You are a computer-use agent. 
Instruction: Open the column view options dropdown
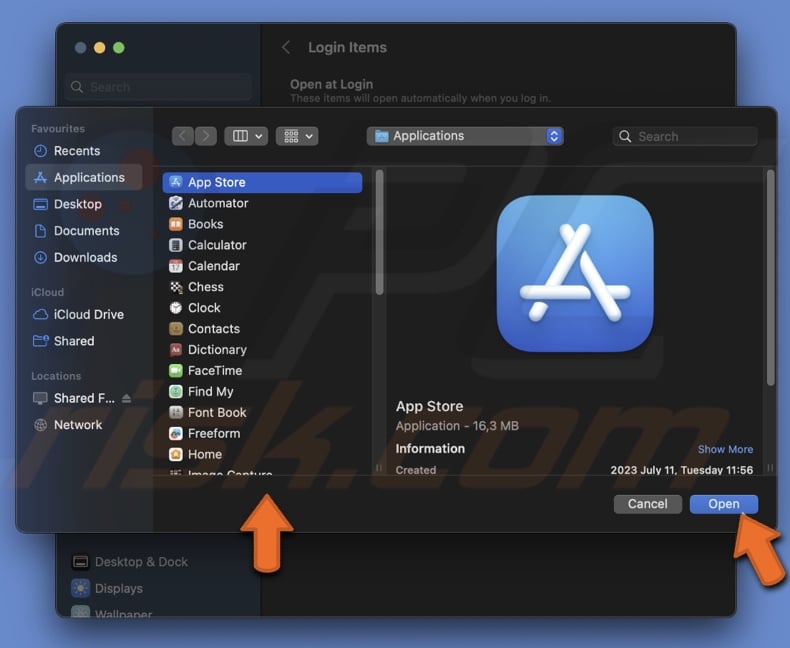tap(246, 136)
